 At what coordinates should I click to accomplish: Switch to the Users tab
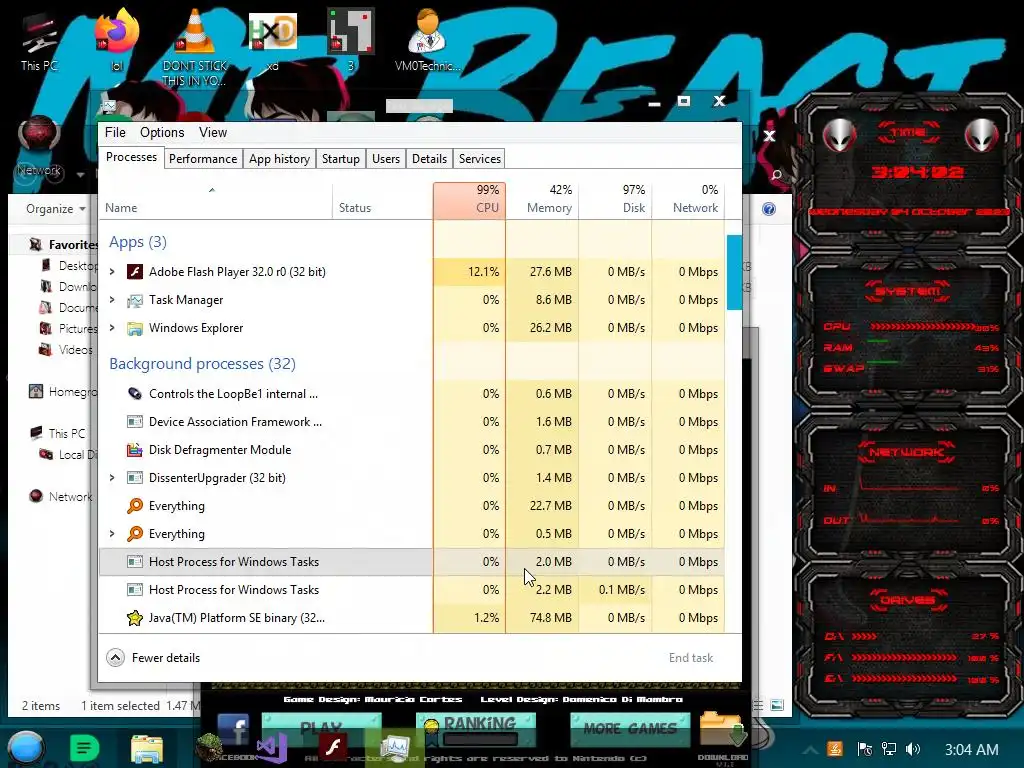(x=385, y=159)
